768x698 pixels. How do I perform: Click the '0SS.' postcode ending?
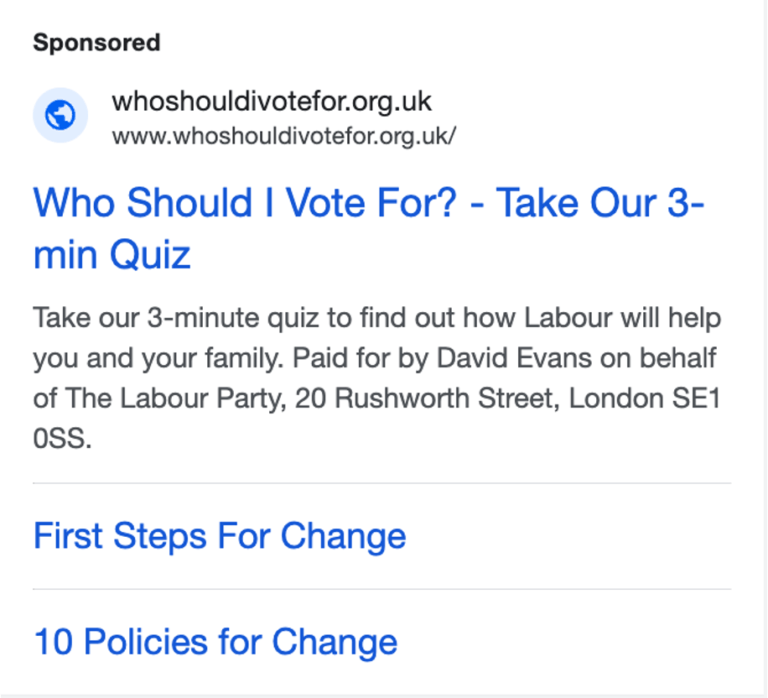(62, 438)
